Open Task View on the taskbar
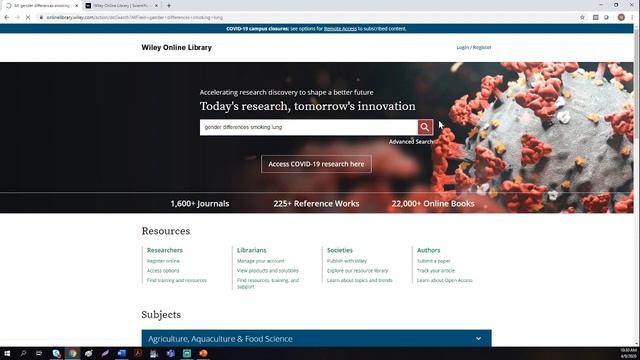This screenshot has width=640, height=360. pos(39,353)
